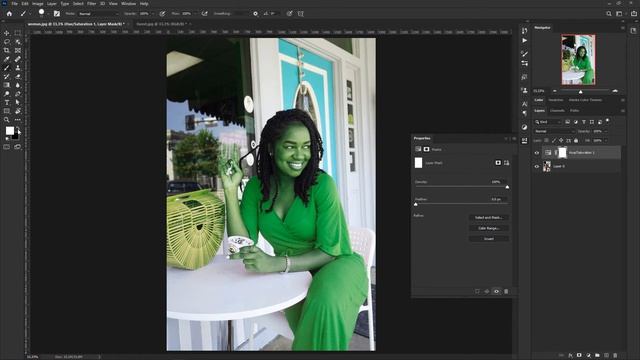Select the Clone Stamp tool
The width and height of the screenshot is (640, 360).
pos(18,68)
